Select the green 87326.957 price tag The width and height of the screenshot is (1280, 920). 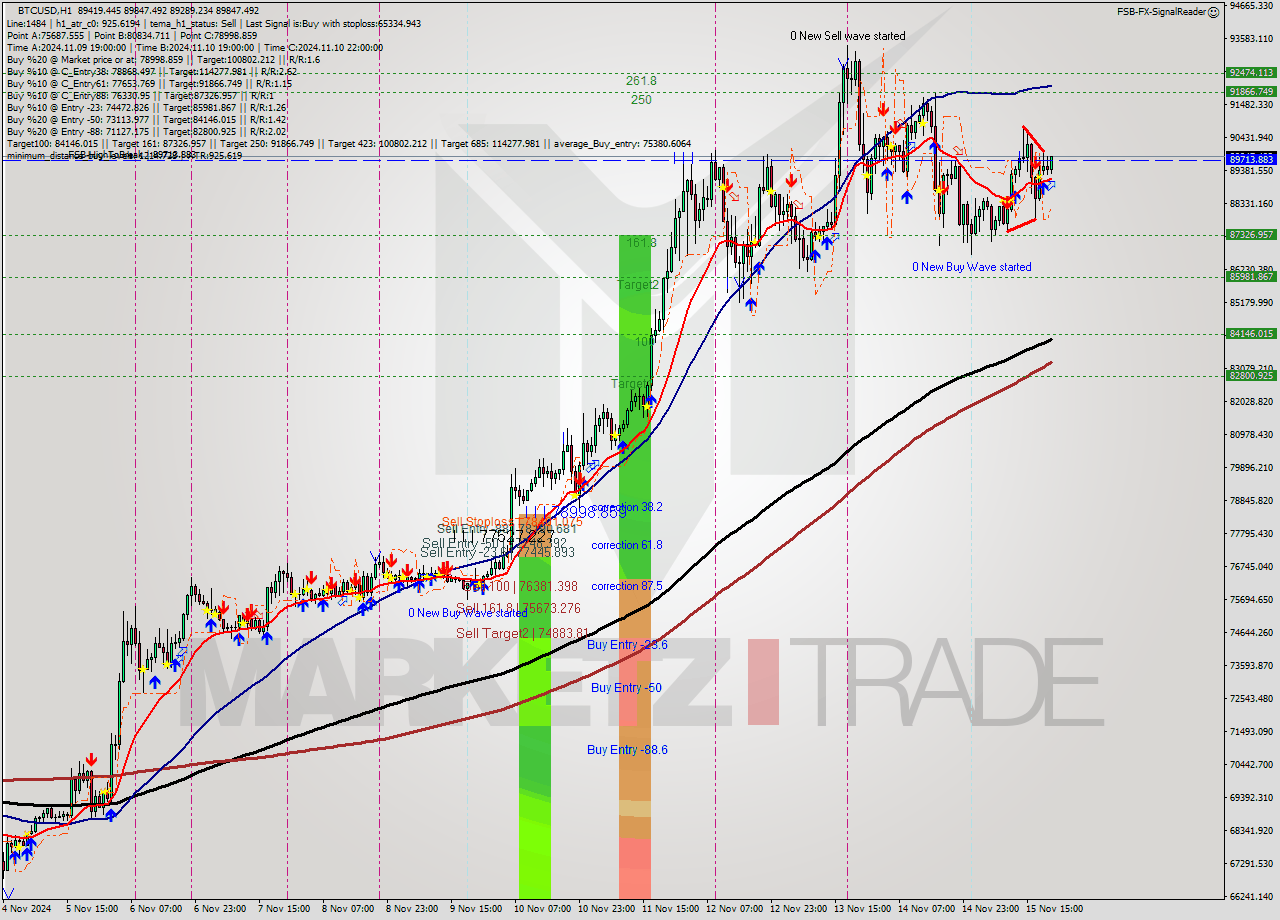click(x=1251, y=234)
